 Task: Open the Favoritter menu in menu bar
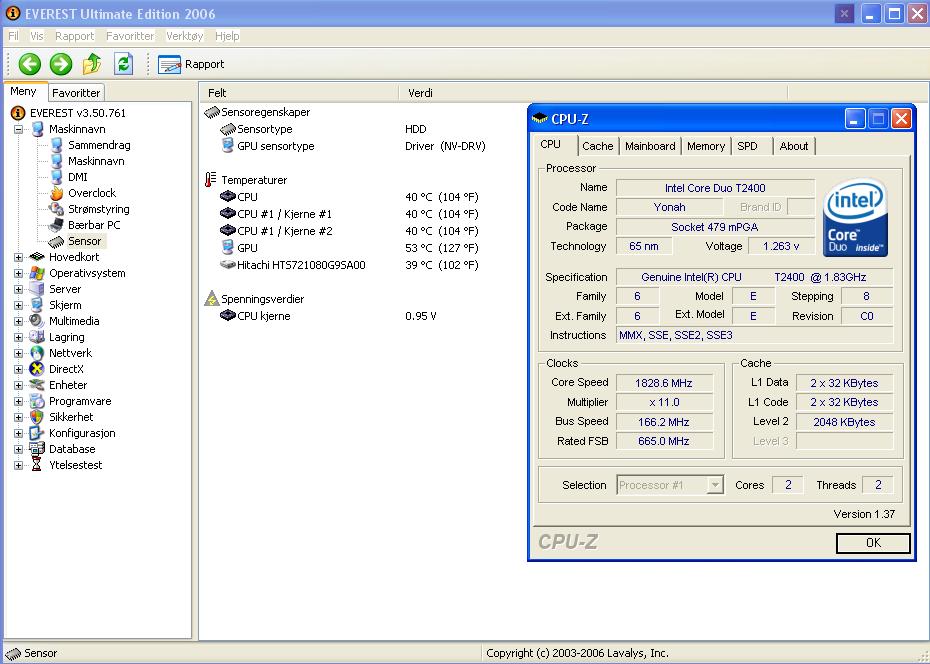tap(130, 36)
